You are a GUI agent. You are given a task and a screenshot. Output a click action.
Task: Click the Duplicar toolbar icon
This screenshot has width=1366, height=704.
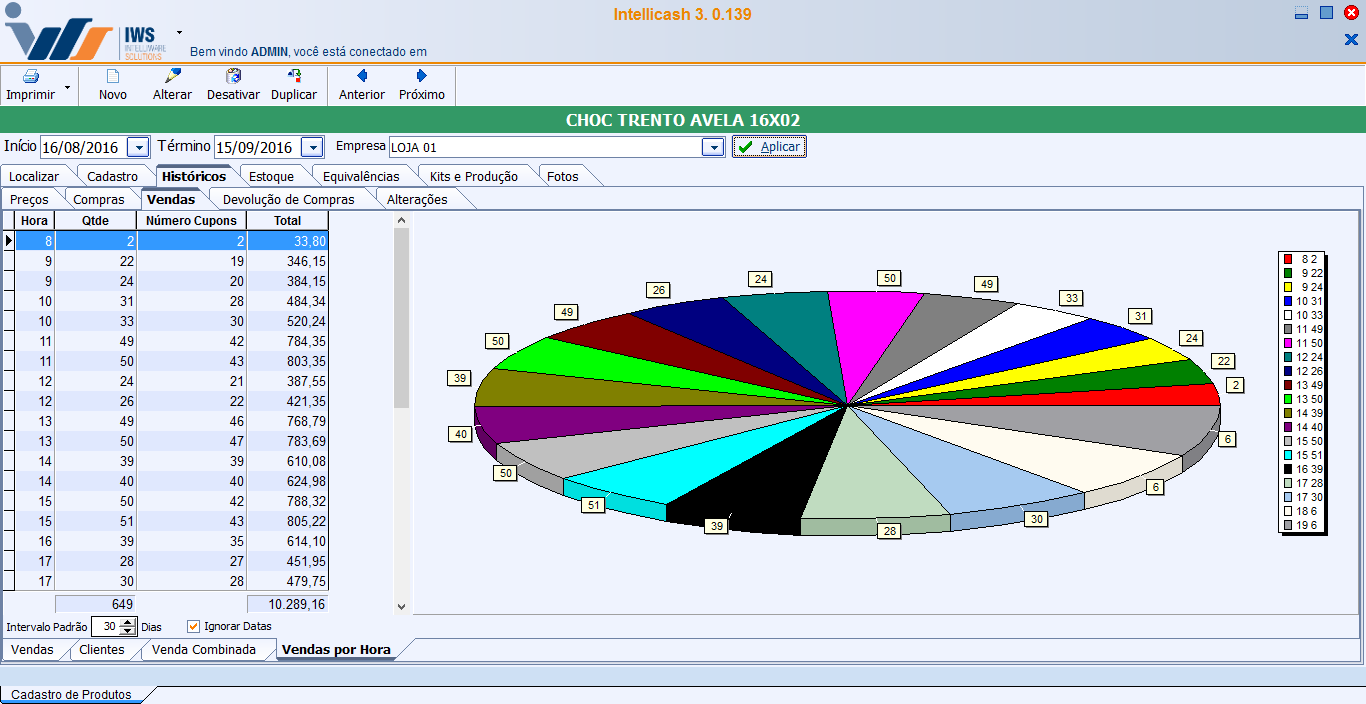(x=294, y=76)
